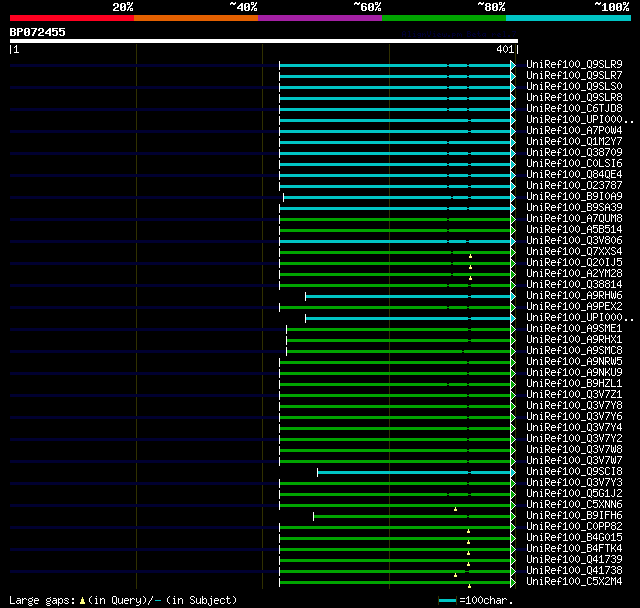Open the UniRef100_Q9SLR7 hit label
The height and width of the screenshot is (608, 640).
(x=574, y=75)
